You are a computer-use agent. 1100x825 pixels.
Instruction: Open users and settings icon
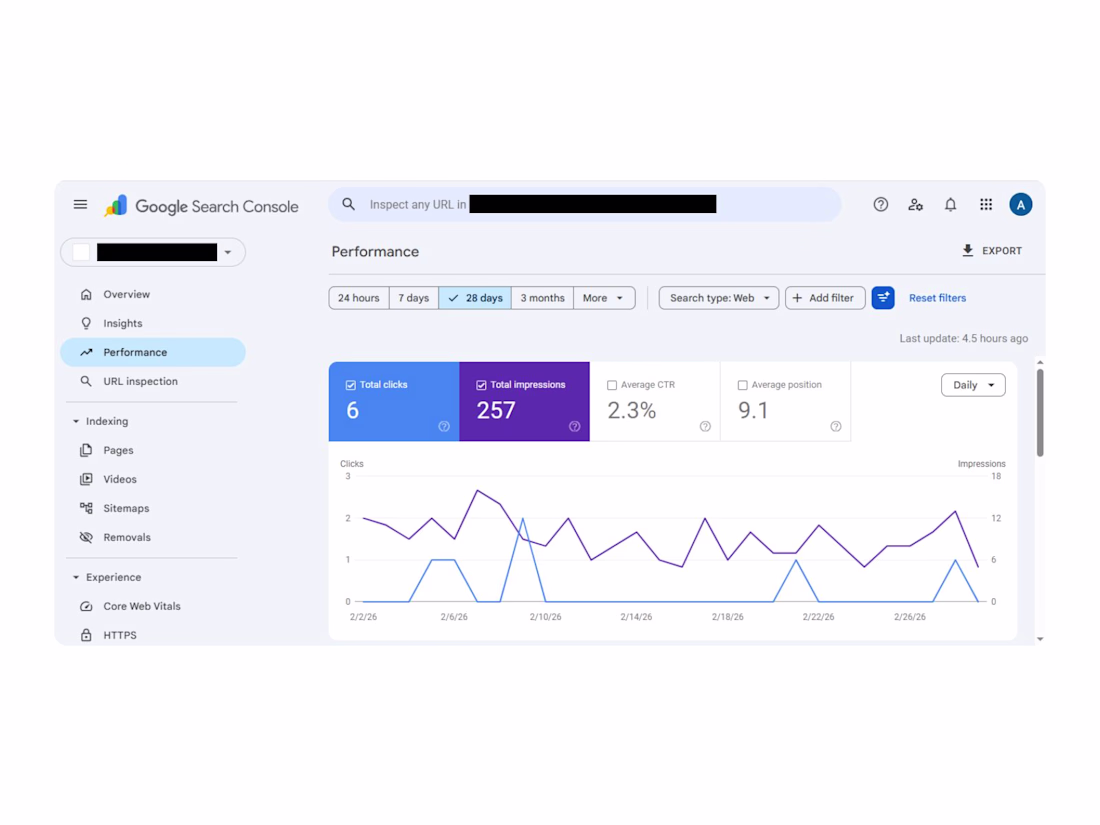915,204
